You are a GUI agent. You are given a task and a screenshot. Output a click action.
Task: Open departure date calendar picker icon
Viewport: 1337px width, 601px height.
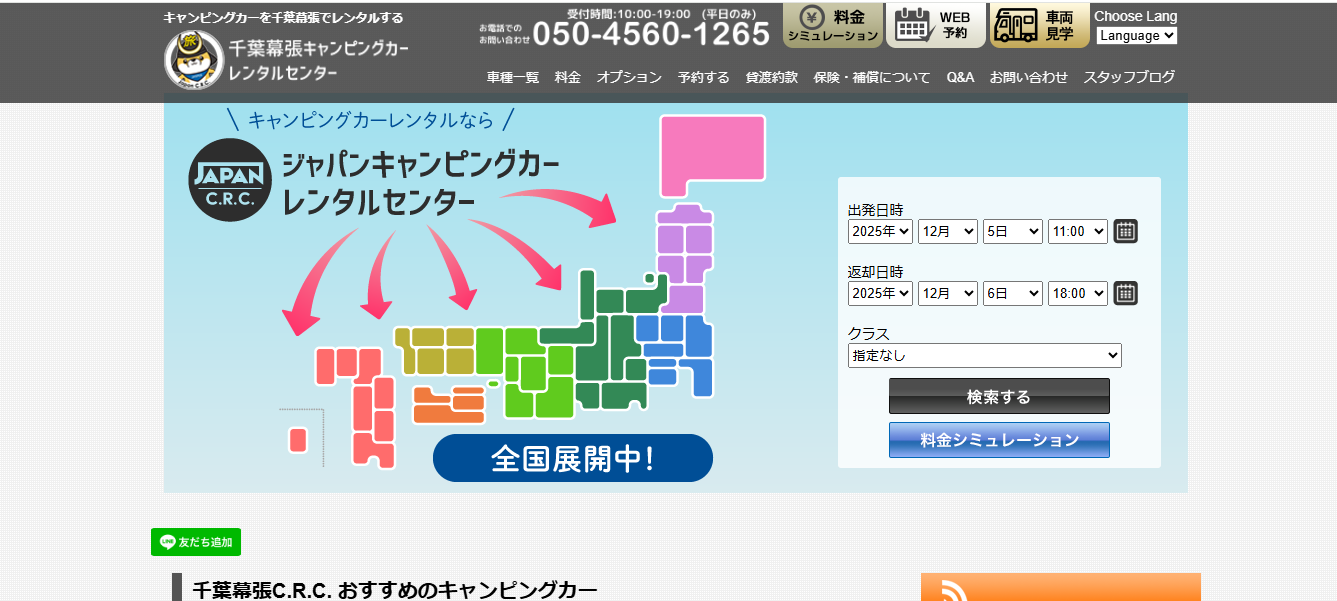pyautogui.click(x=1125, y=231)
